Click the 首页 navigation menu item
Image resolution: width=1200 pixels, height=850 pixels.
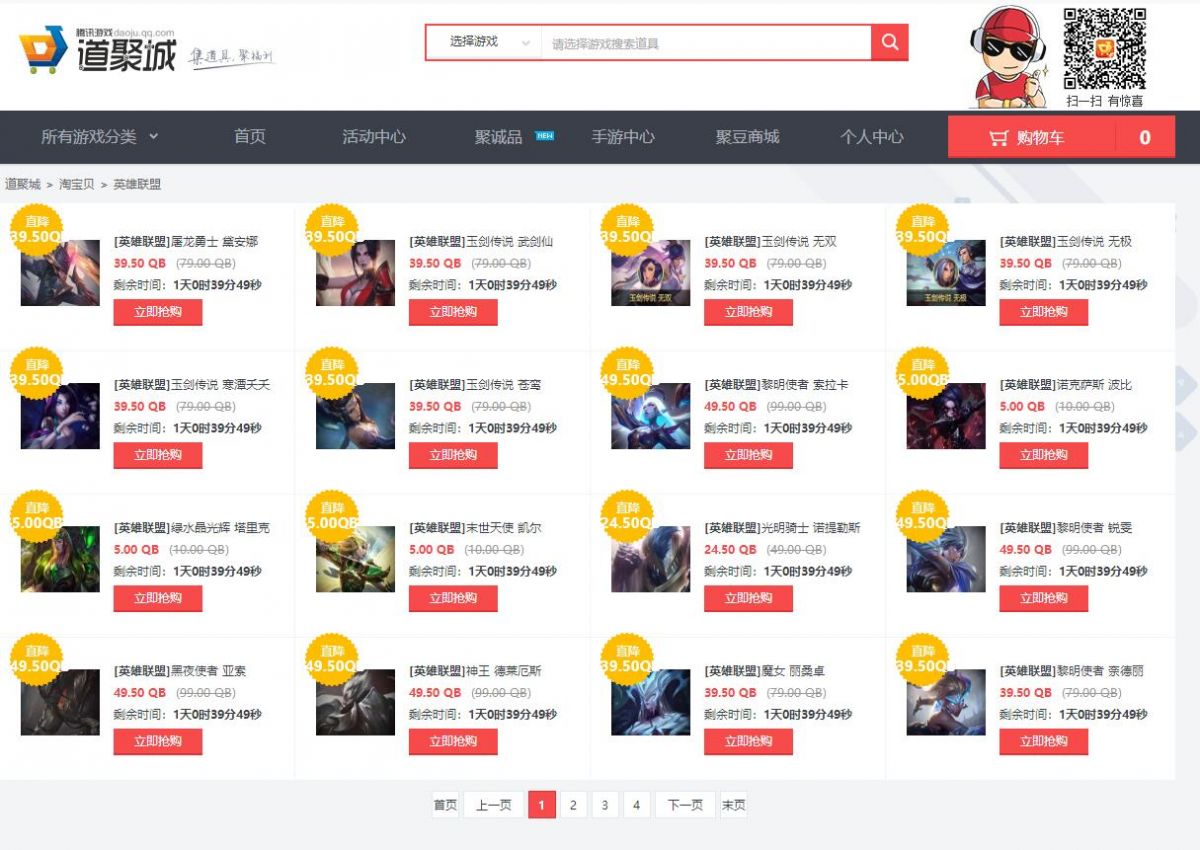click(249, 137)
